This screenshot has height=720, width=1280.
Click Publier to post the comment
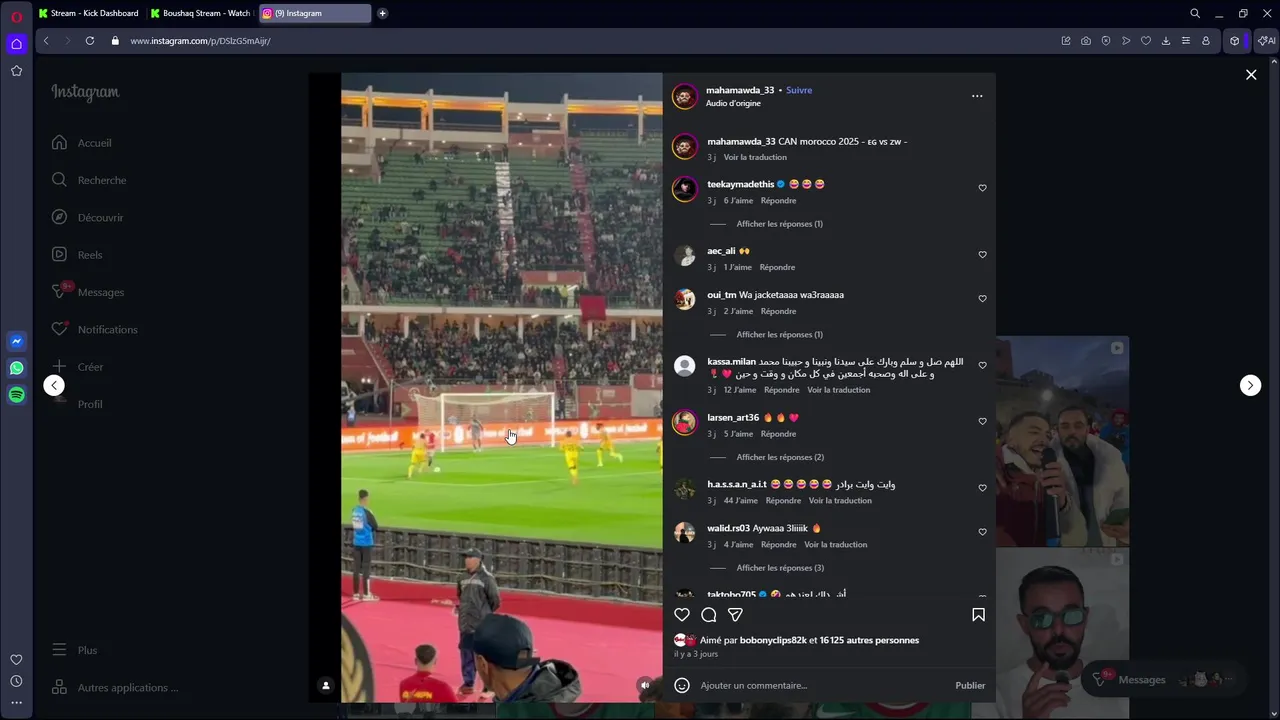970,685
